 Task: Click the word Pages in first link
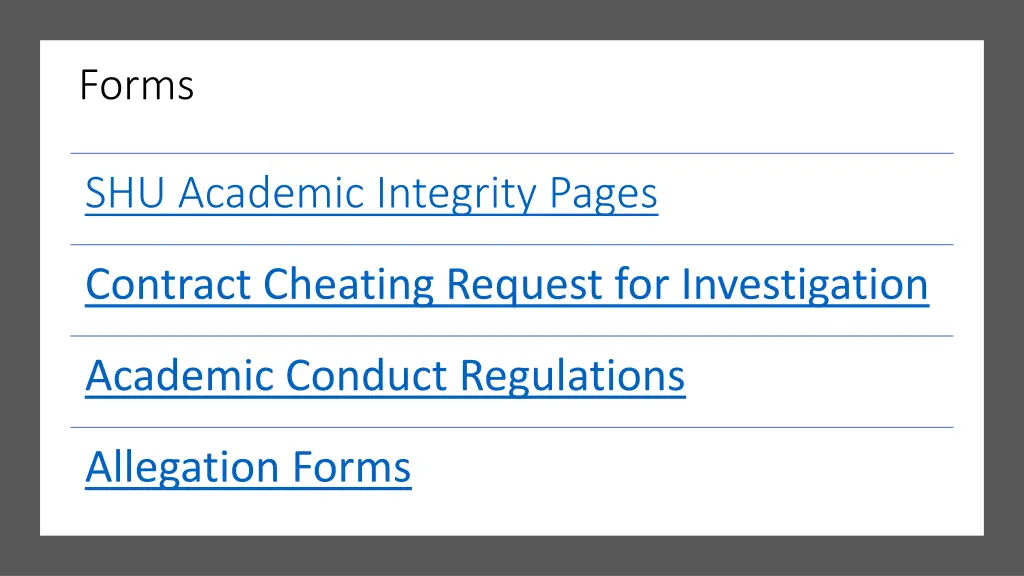coord(603,193)
